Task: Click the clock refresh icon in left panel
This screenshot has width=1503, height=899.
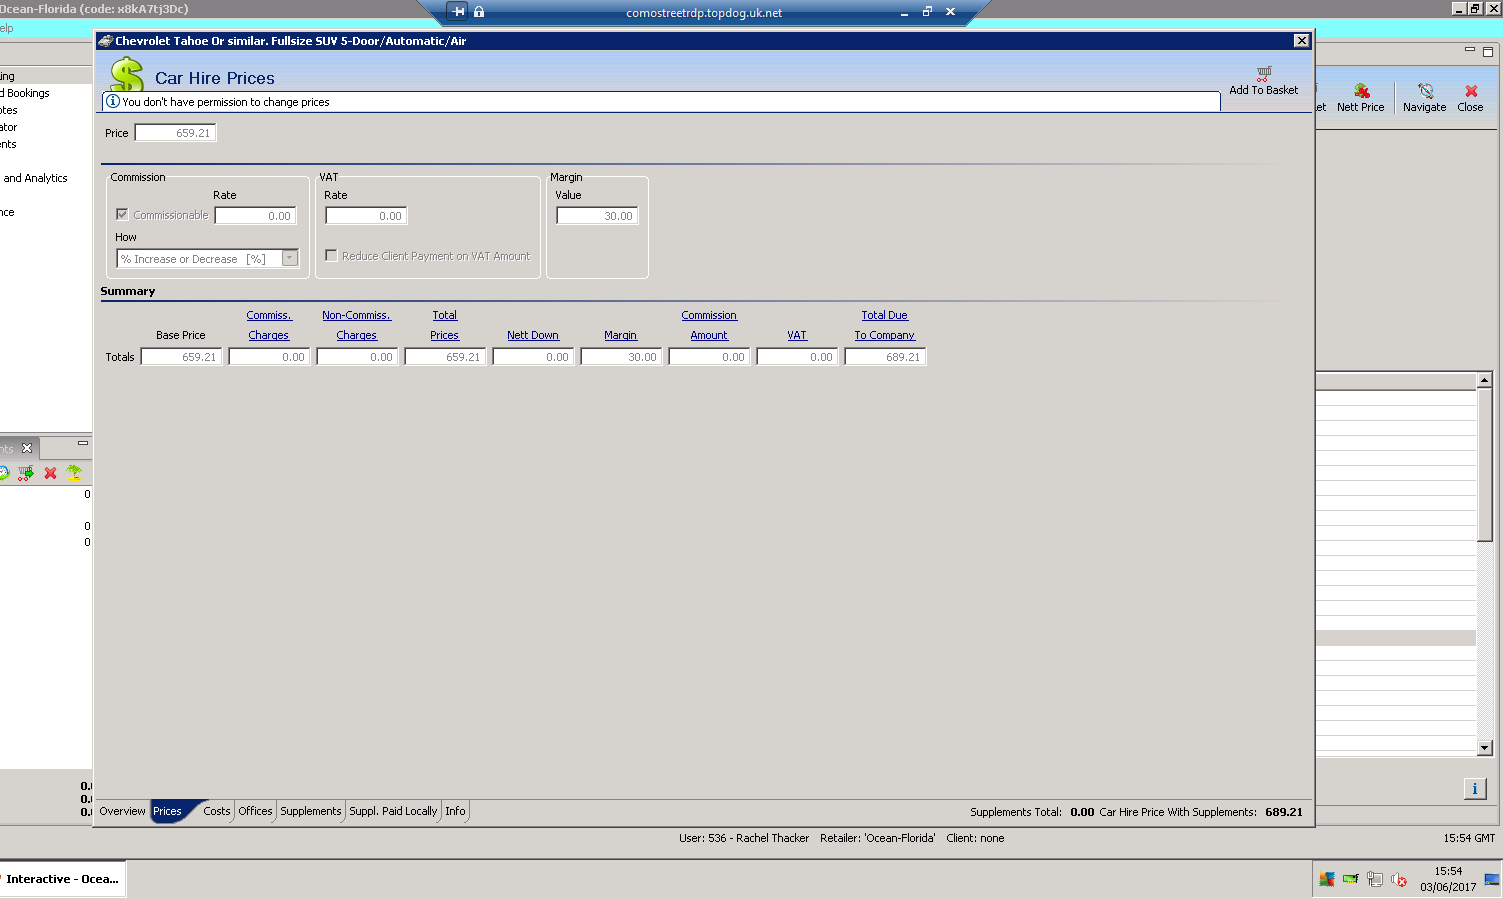Action: [4, 473]
